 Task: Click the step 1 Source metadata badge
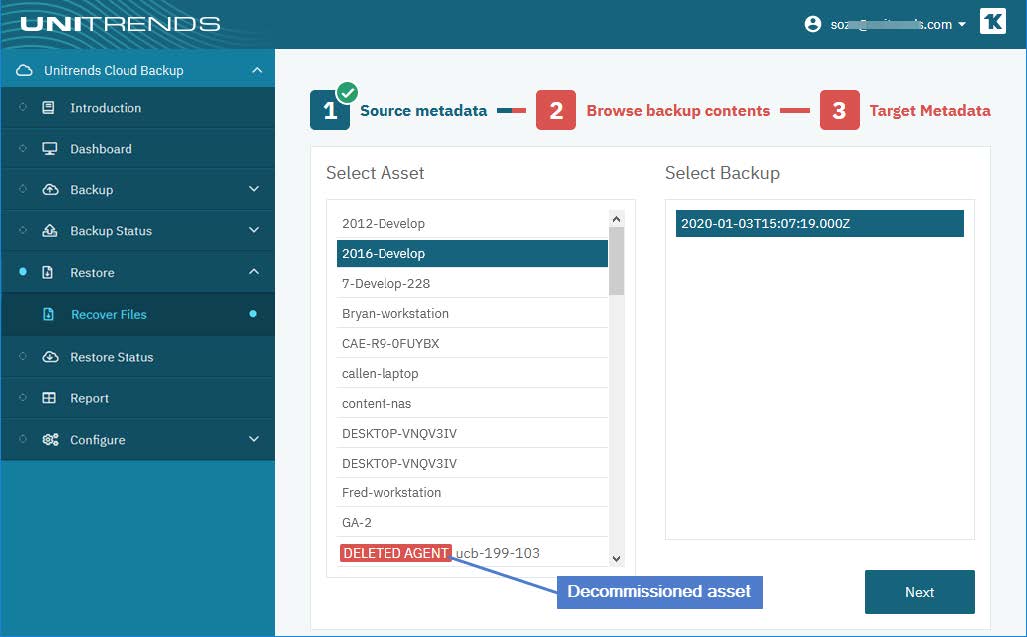click(330, 110)
